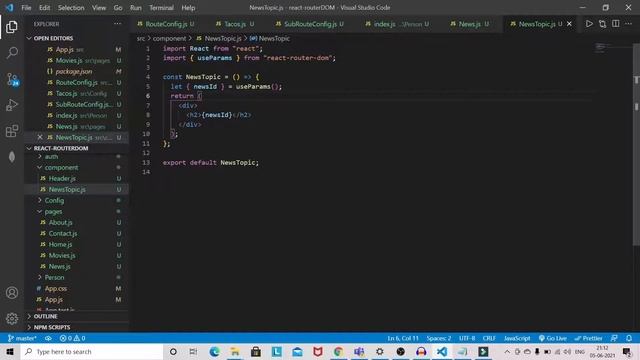Switch to the SubRouteConfig.js tab
Viewport: 640px width, 360px height.
tap(310, 24)
